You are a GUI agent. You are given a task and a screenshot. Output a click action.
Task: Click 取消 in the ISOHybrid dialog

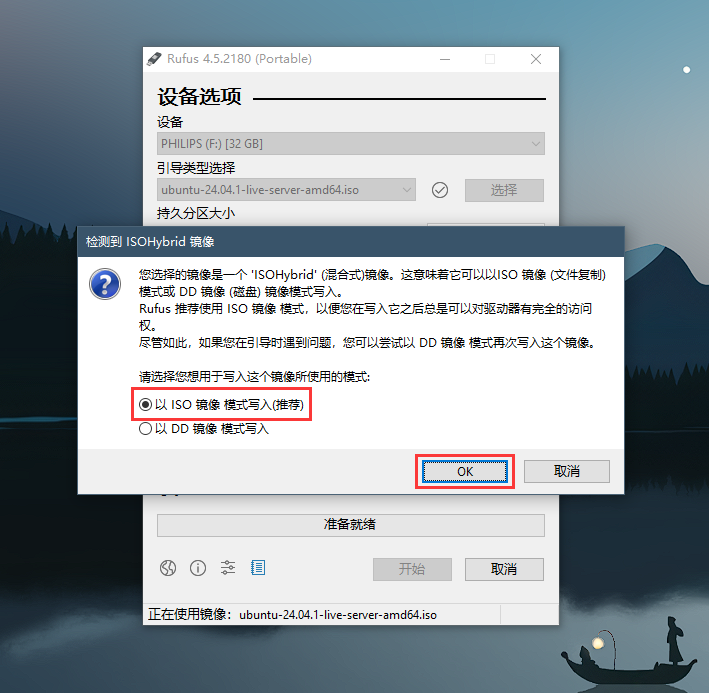(x=567, y=471)
